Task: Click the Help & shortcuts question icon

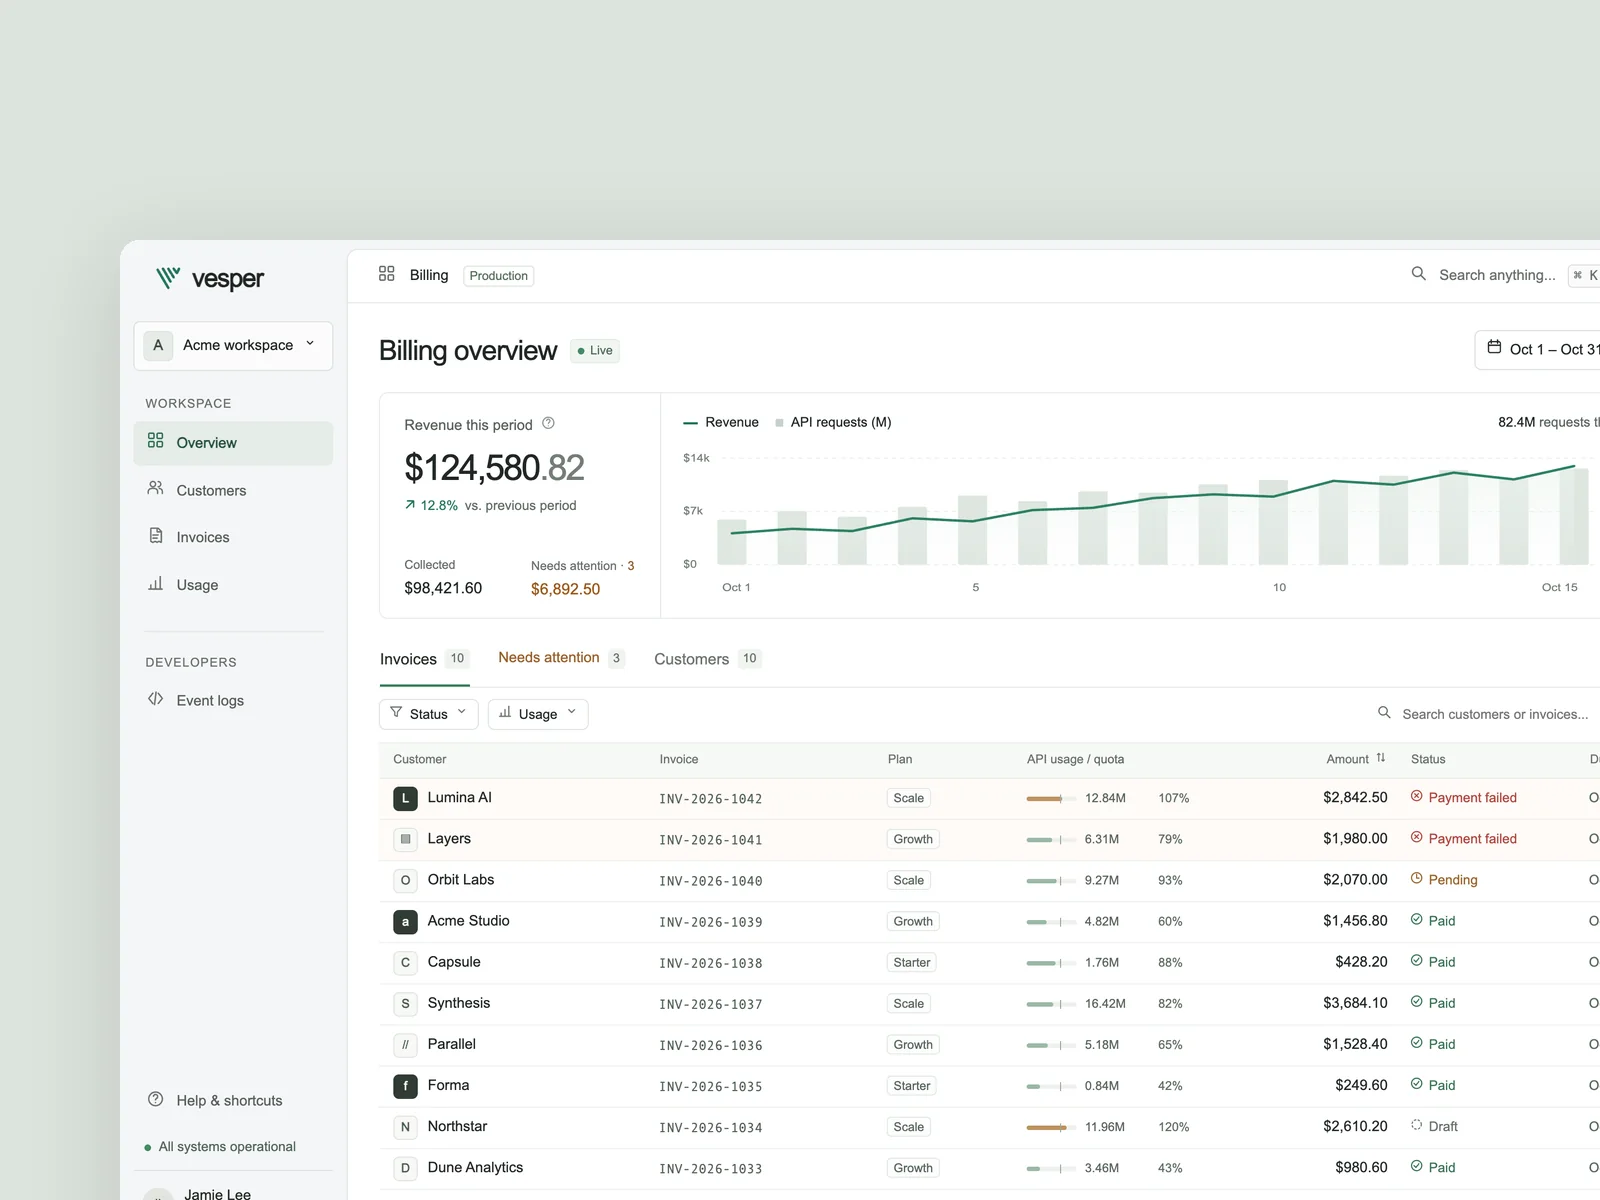Action: 155,1099
